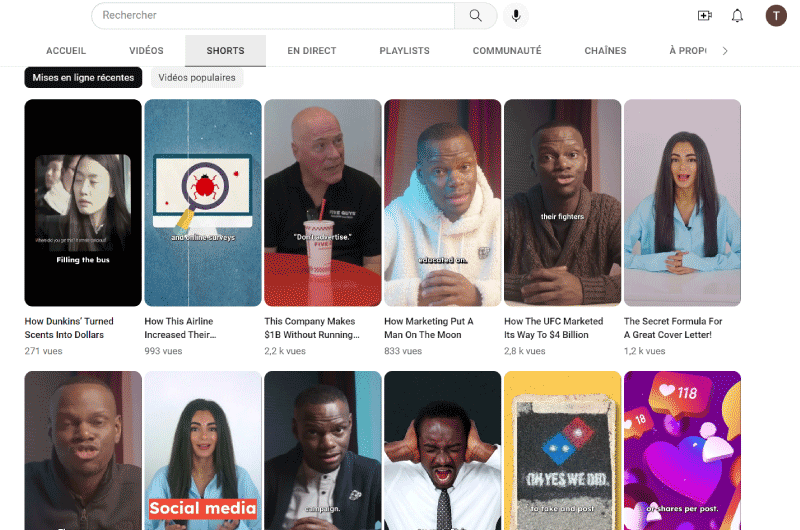
Task: Open the purple hearts shares per post thumbnail
Action: (683, 450)
